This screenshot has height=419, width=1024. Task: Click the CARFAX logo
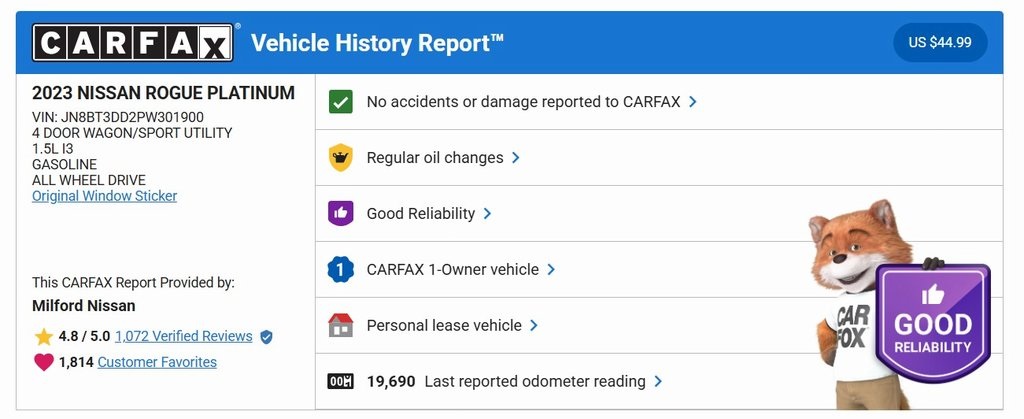point(134,43)
